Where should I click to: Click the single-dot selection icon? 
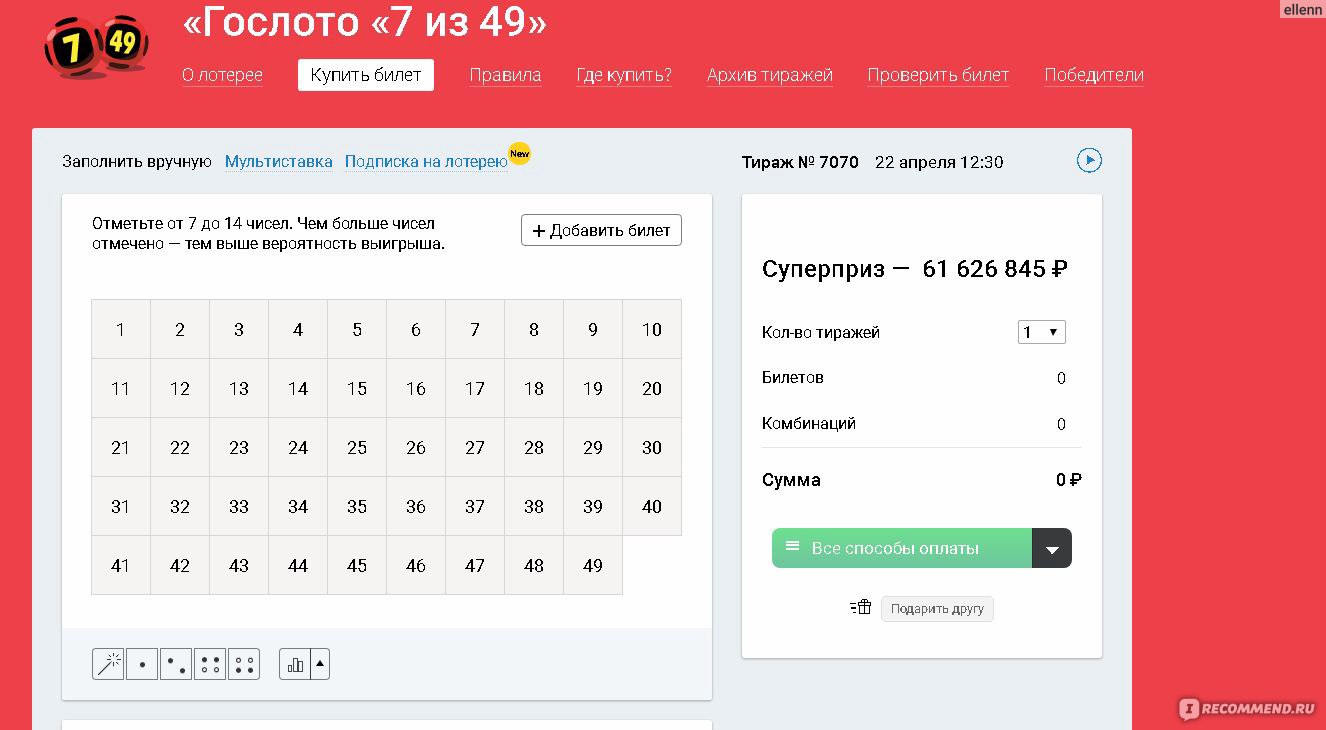pyautogui.click(x=142, y=664)
